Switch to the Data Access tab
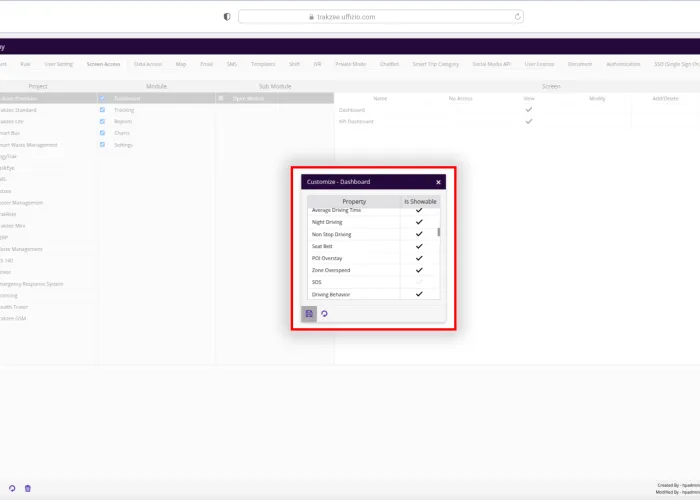Image resolution: width=700 pixels, height=500 pixels. click(x=148, y=63)
